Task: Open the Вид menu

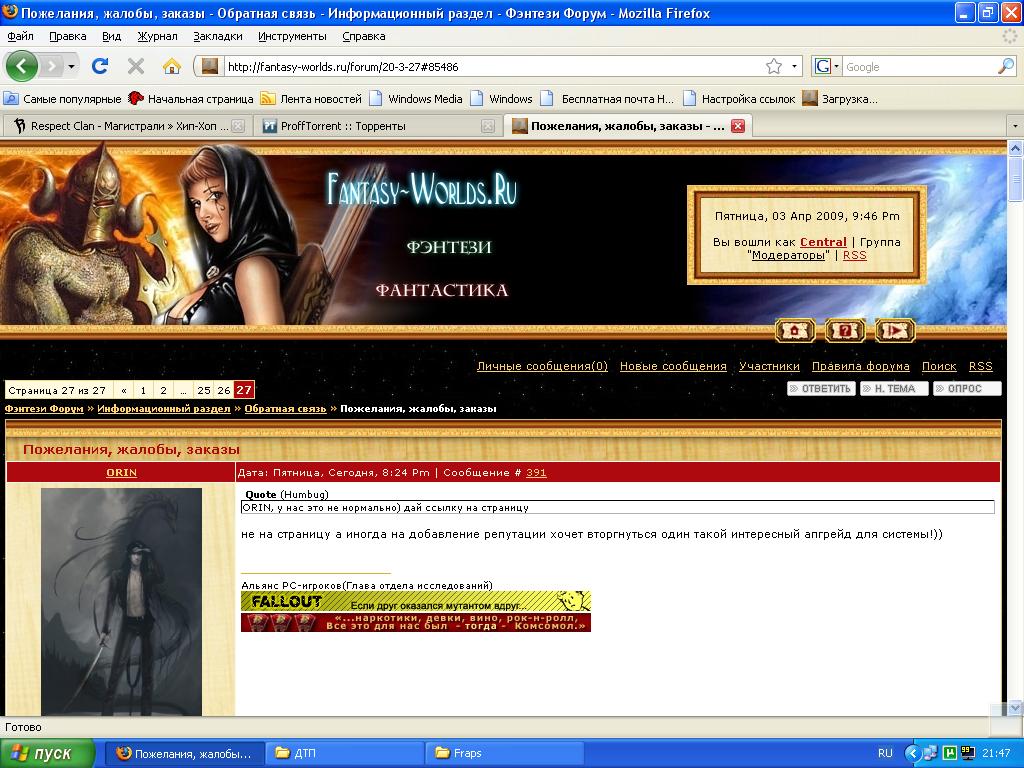Action: point(112,36)
